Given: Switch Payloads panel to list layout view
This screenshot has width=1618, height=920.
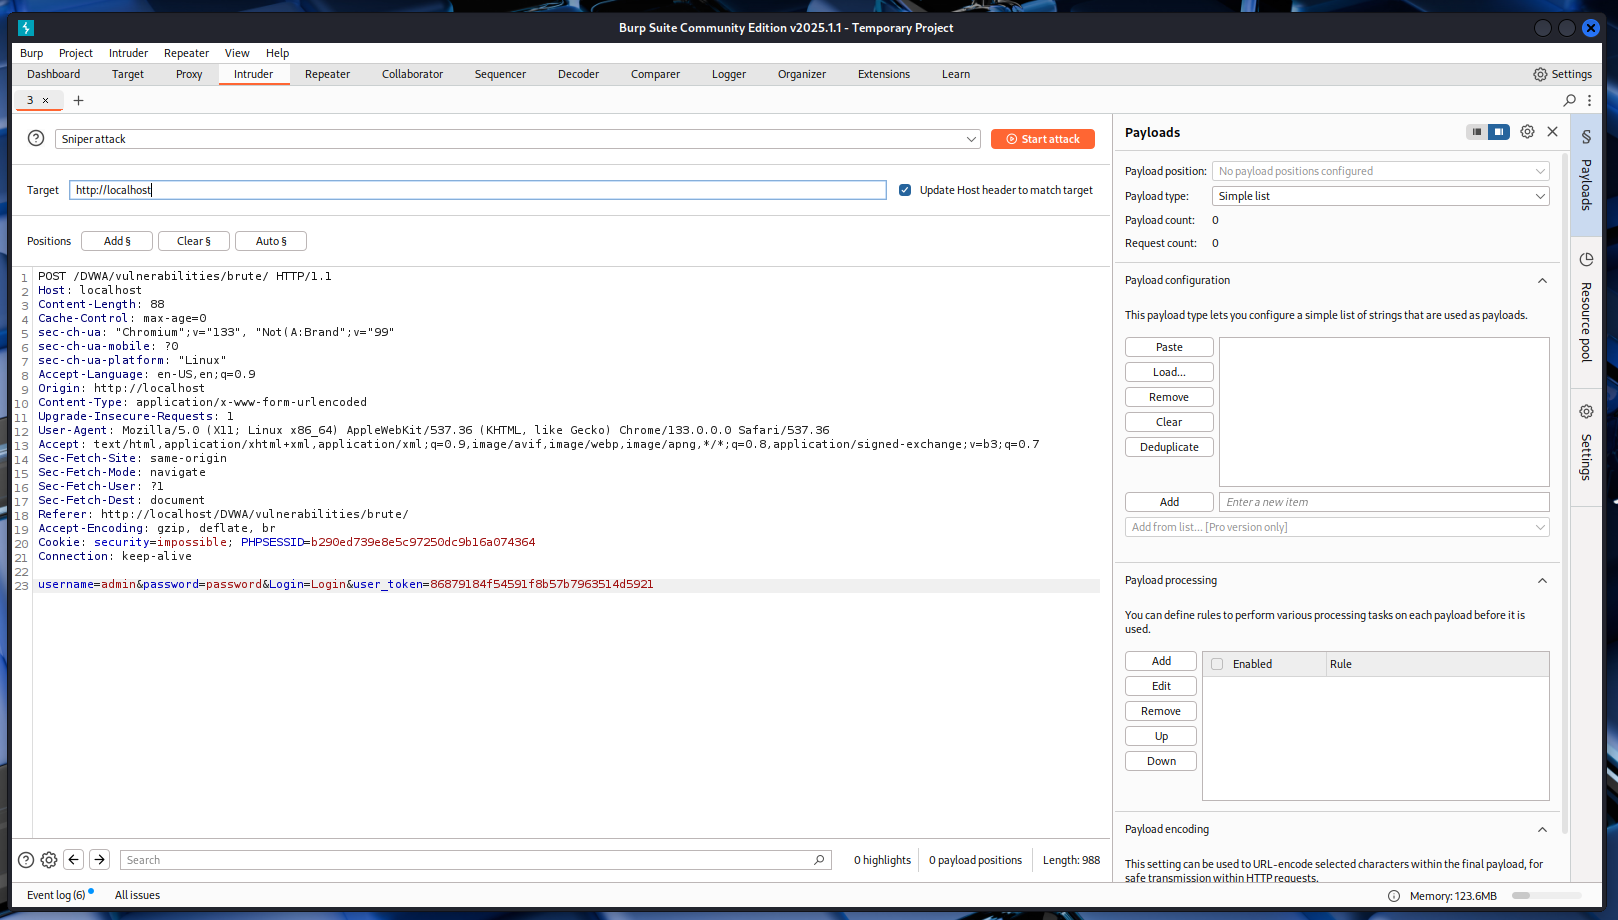Looking at the screenshot, I should 1476,132.
